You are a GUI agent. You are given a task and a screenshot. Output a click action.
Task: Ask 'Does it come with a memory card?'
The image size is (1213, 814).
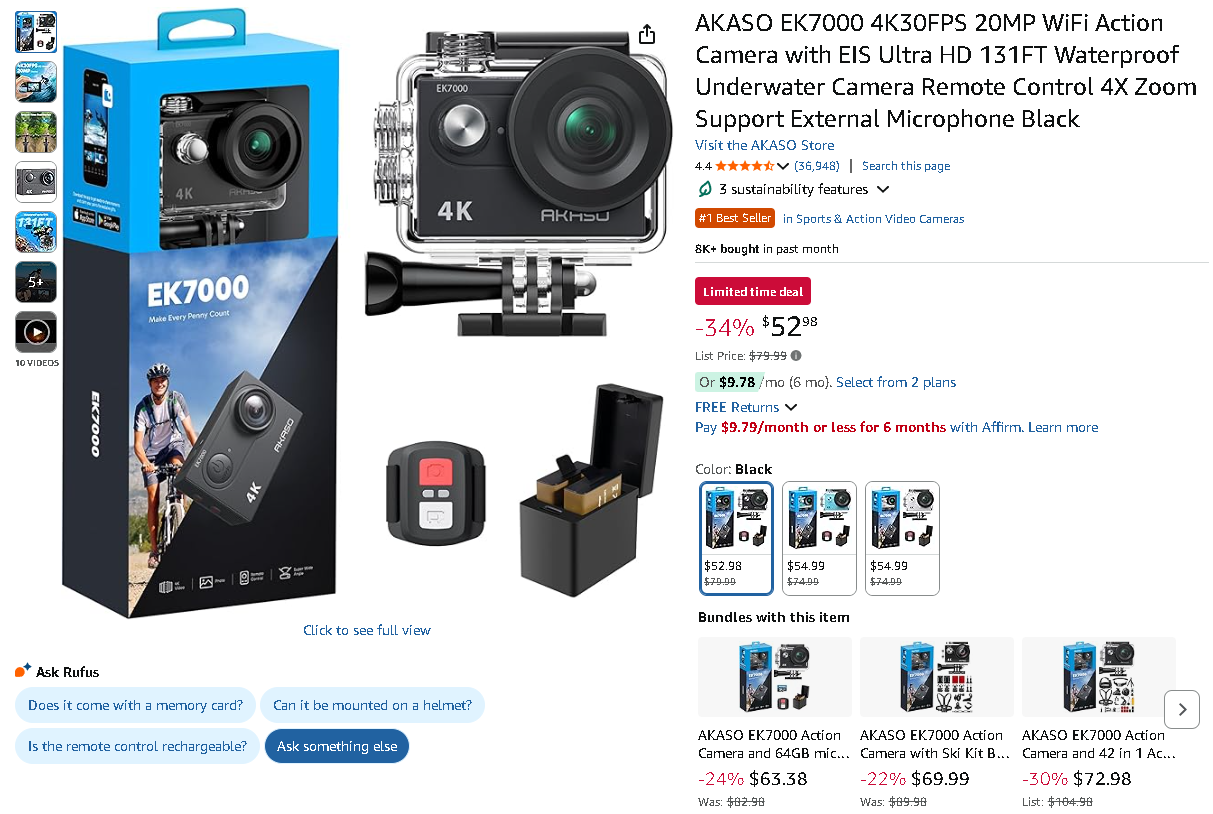[x=135, y=705]
